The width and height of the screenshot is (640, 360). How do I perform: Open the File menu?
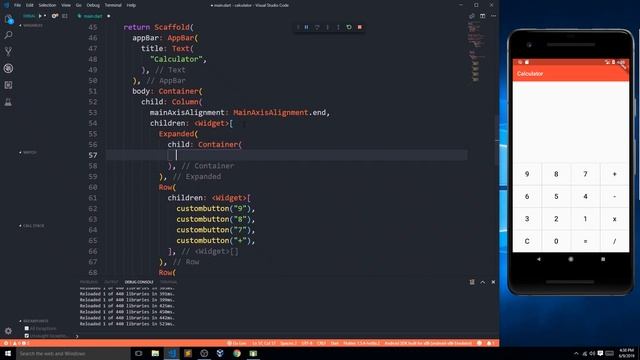pos(17,5)
